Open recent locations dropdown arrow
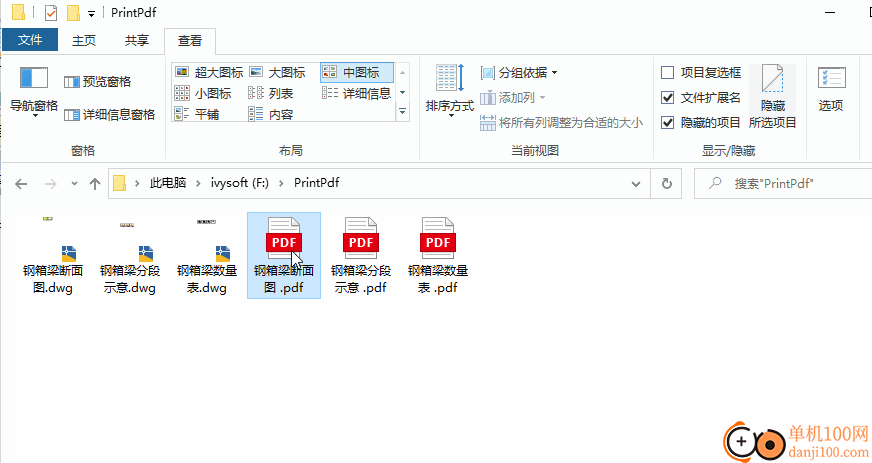Image resolution: width=872 pixels, height=463 pixels. 74,183
